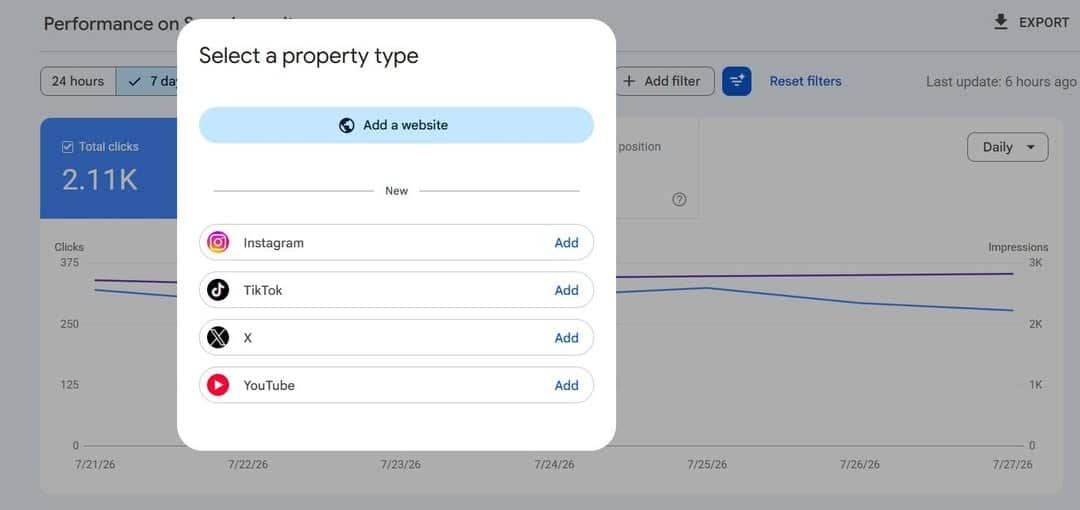The image size is (1080, 510).
Task: Click the Add filter button
Action: pos(665,81)
